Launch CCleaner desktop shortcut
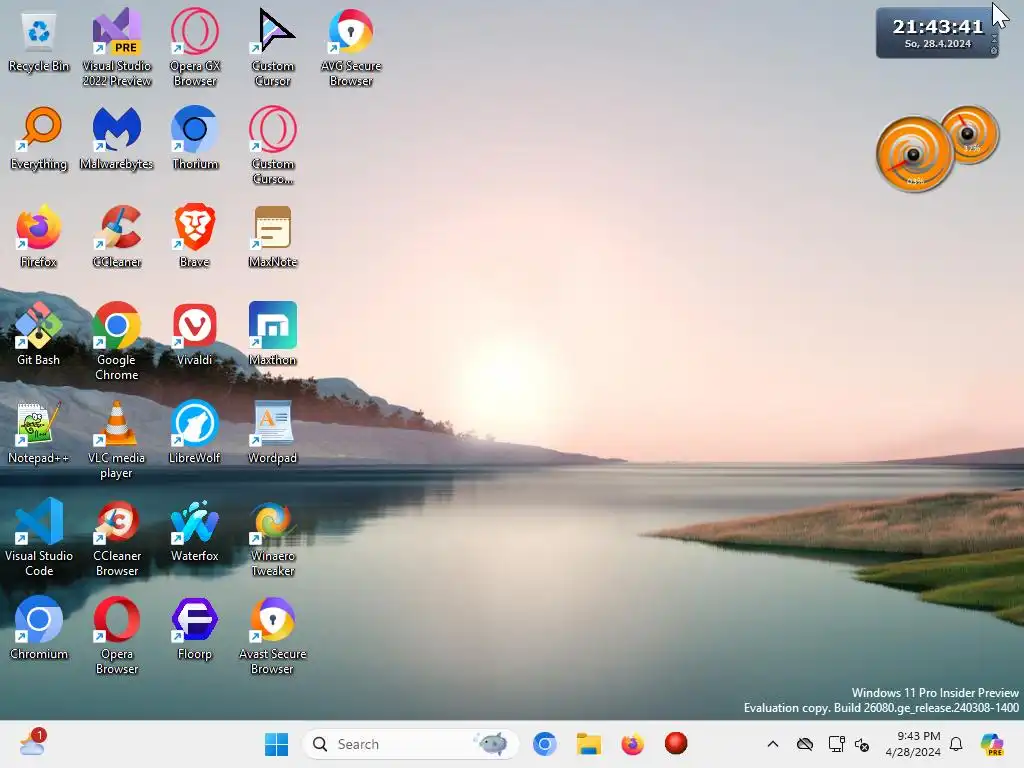 [x=116, y=237]
